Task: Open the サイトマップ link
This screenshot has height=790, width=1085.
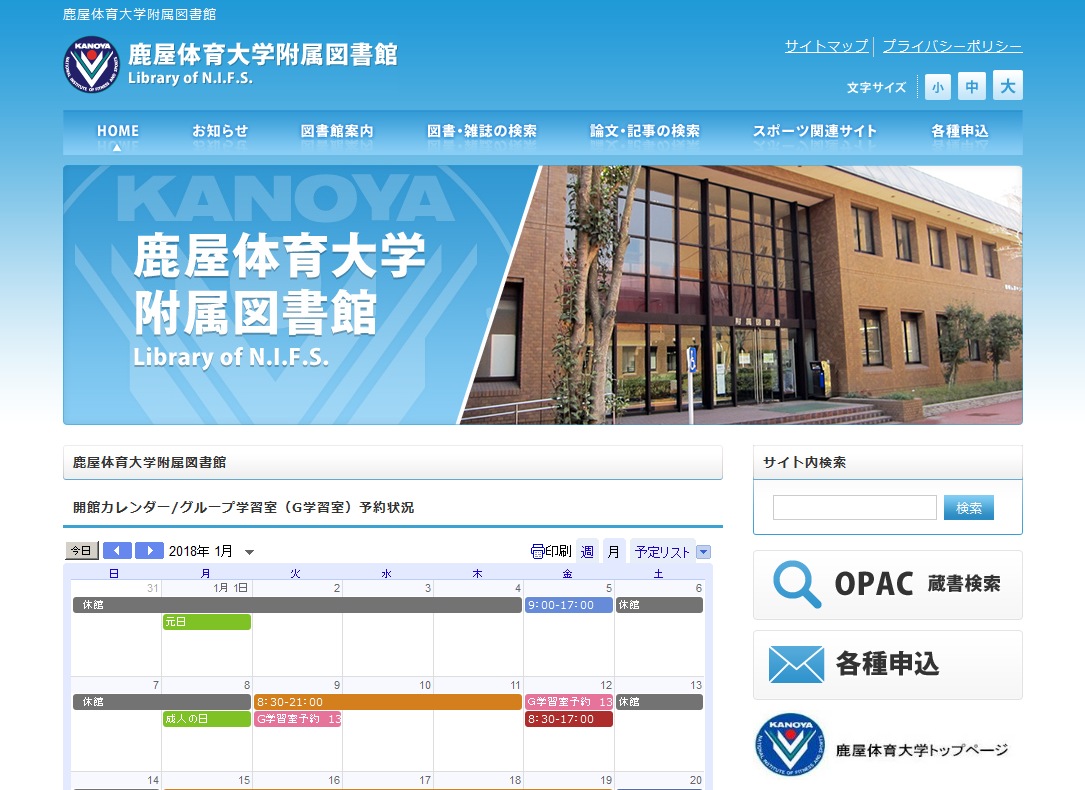Action: (826, 46)
